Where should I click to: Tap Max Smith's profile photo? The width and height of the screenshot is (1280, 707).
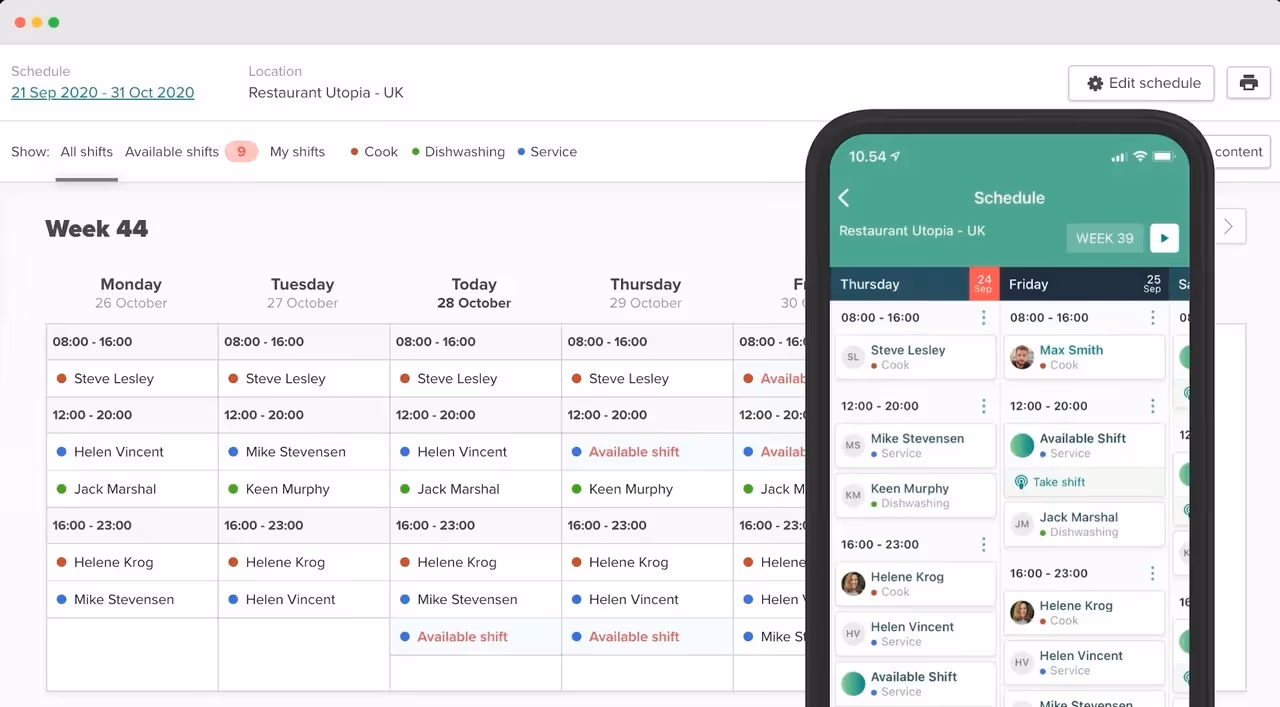[x=1021, y=357]
